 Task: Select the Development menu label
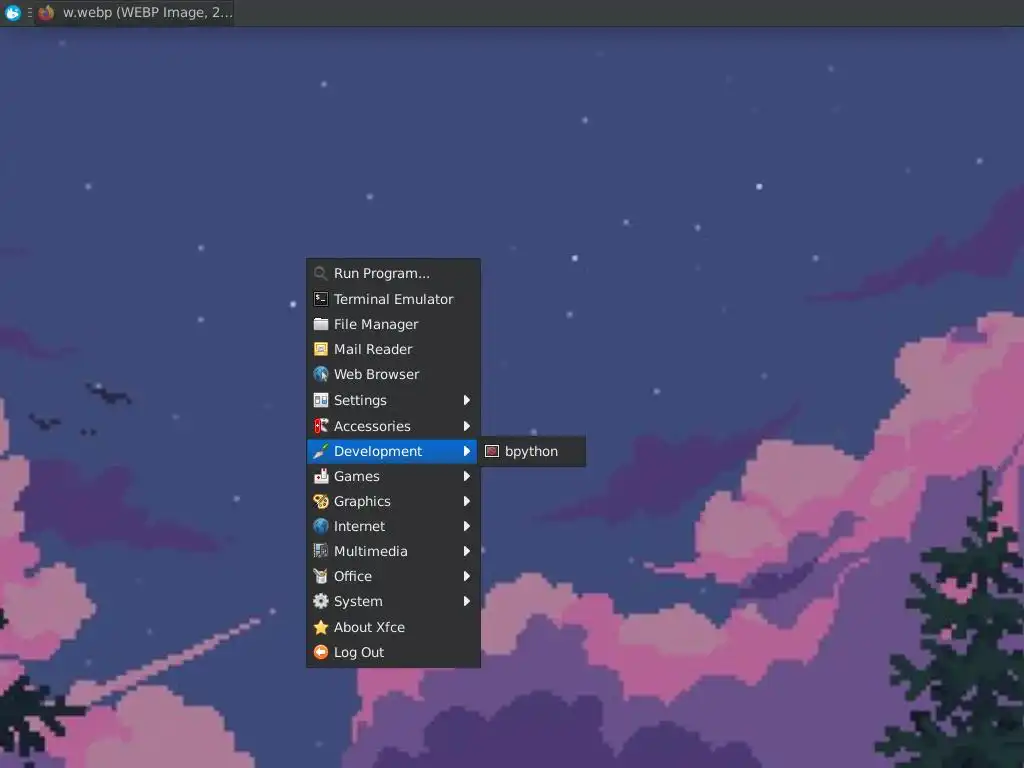[x=378, y=451]
